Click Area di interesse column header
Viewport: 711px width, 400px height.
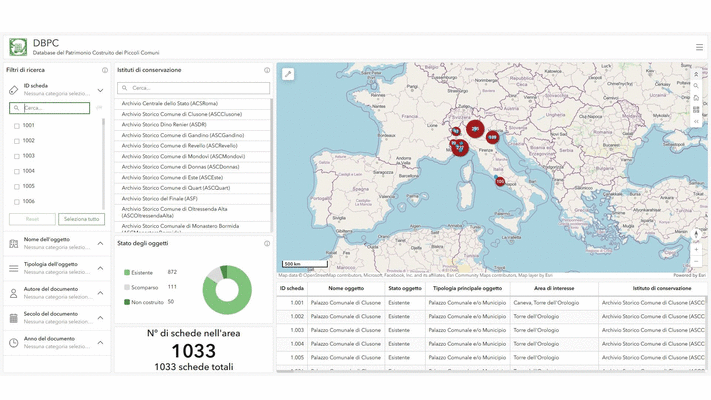[554, 288]
